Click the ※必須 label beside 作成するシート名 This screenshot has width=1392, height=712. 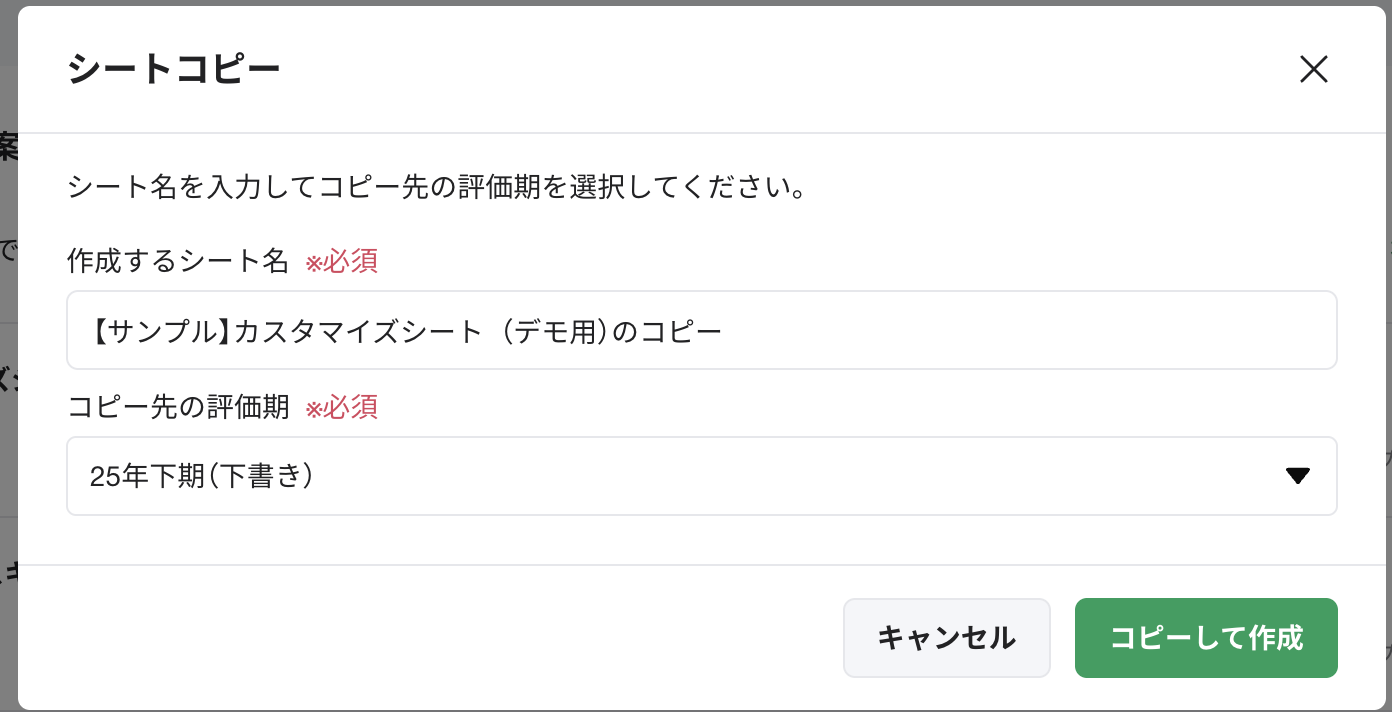point(341,261)
